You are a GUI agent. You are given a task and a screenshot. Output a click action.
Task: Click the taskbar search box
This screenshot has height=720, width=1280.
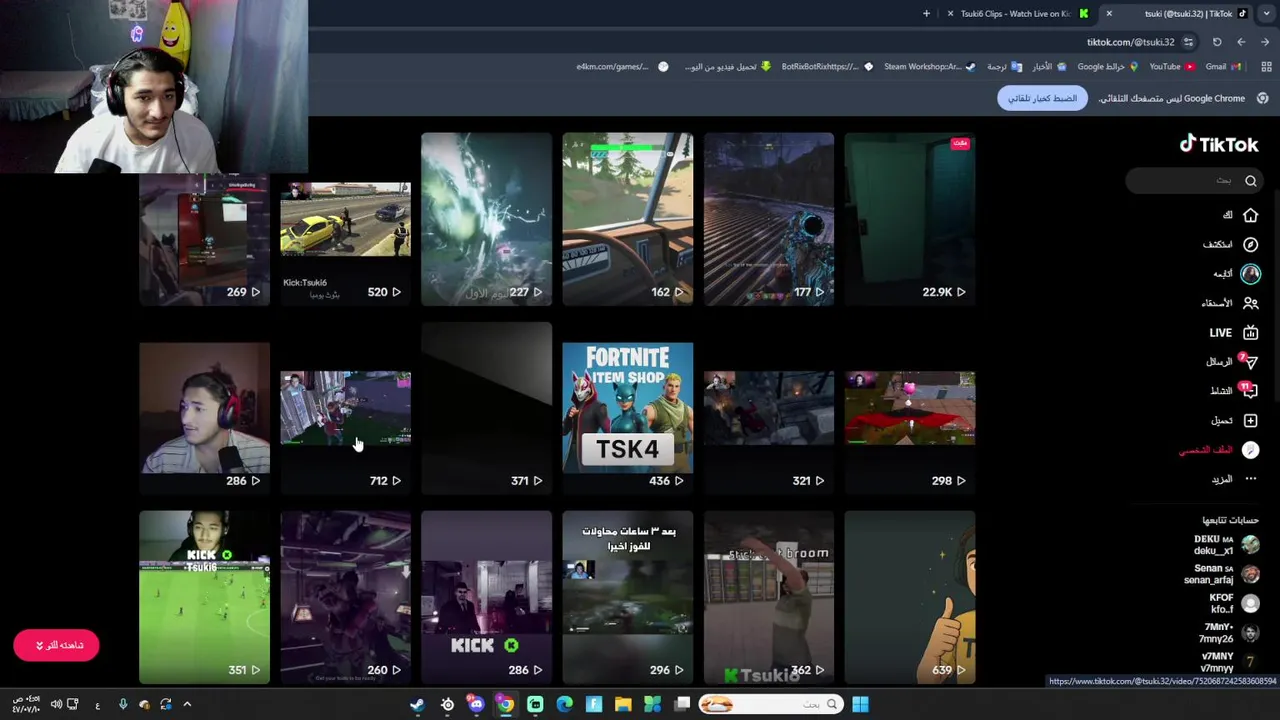pyautogui.click(x=770, y=705)
